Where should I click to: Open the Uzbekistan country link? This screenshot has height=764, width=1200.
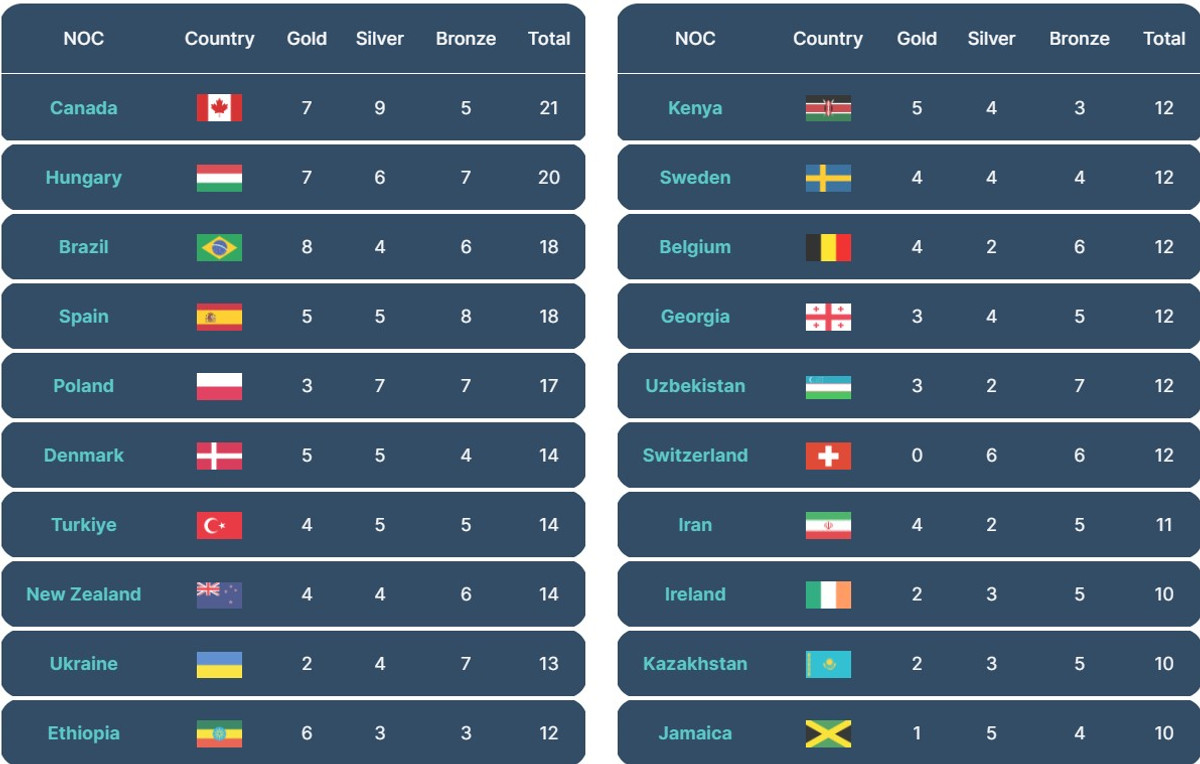pos(695,386)
